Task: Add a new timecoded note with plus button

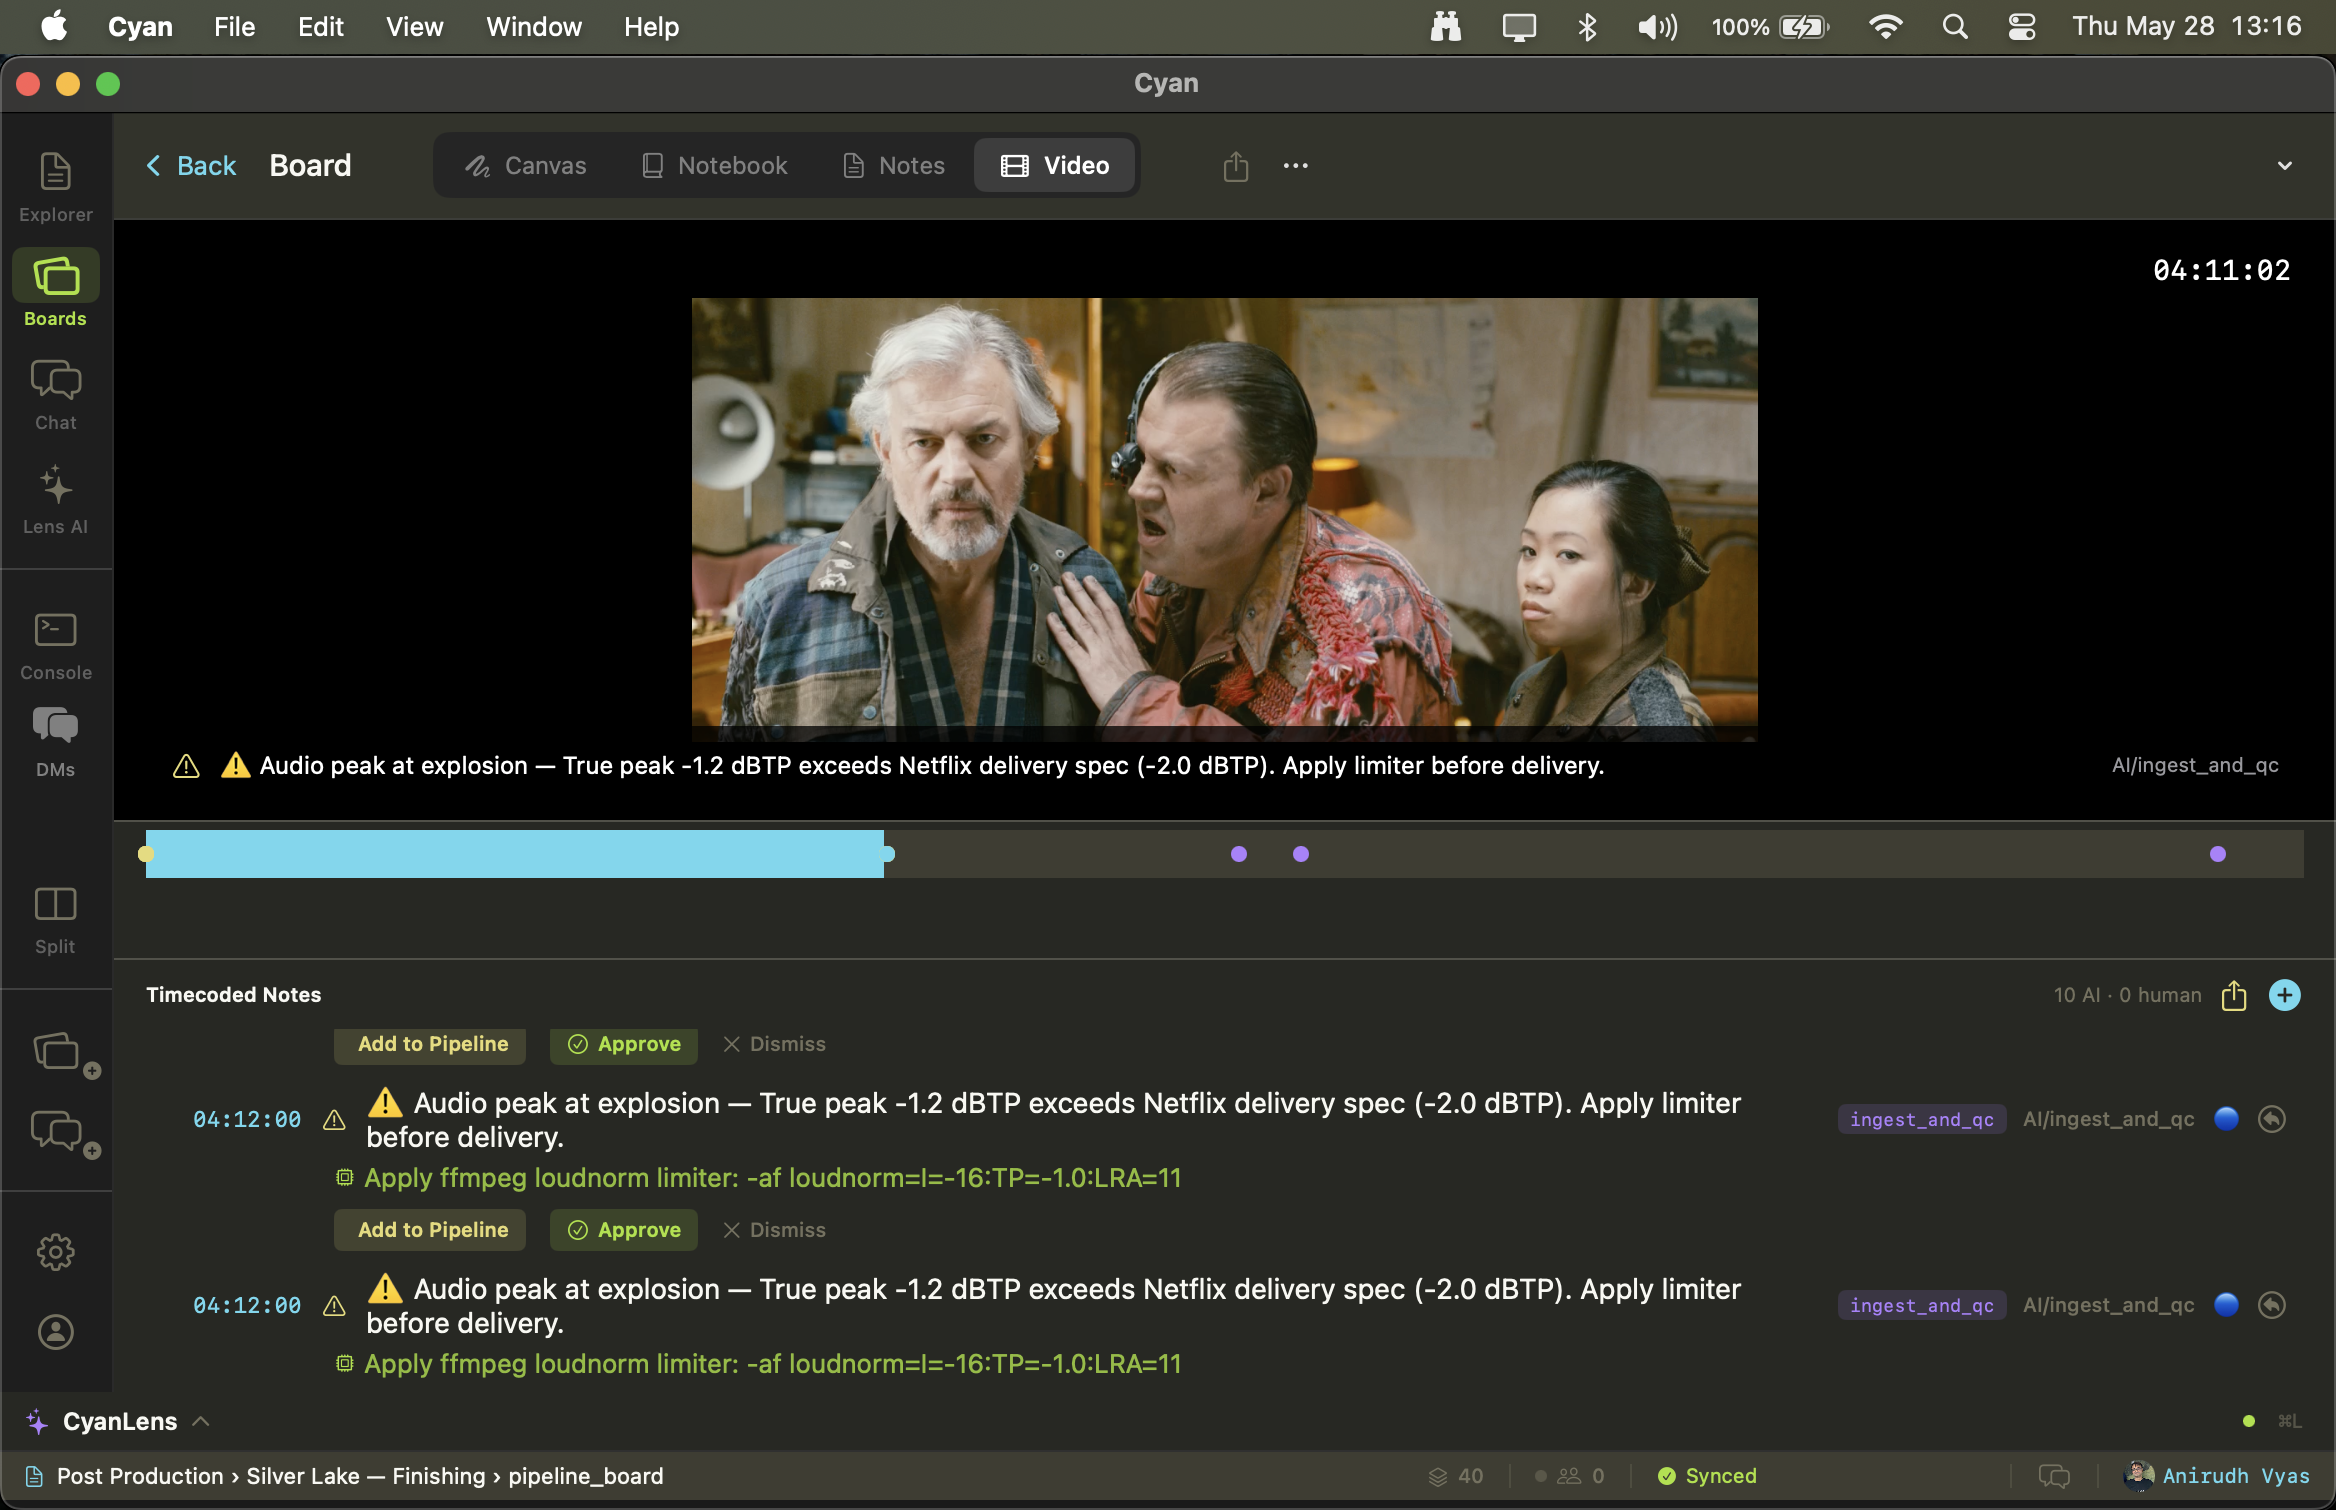Action: (x=2285, y=995)
